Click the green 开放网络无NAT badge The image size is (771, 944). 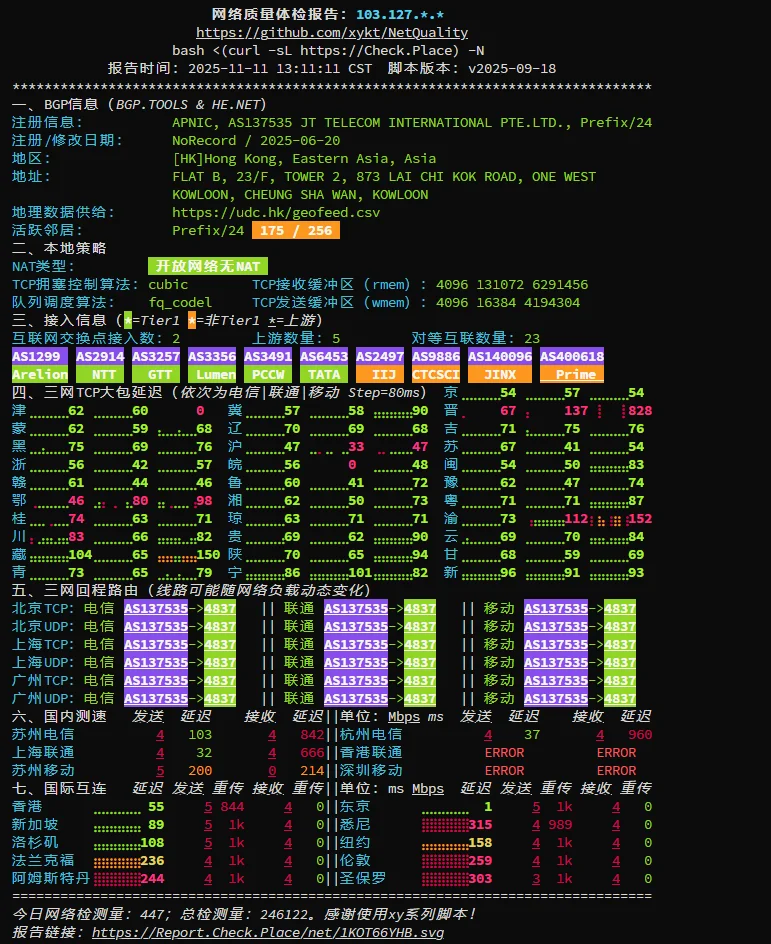point(207,266)
